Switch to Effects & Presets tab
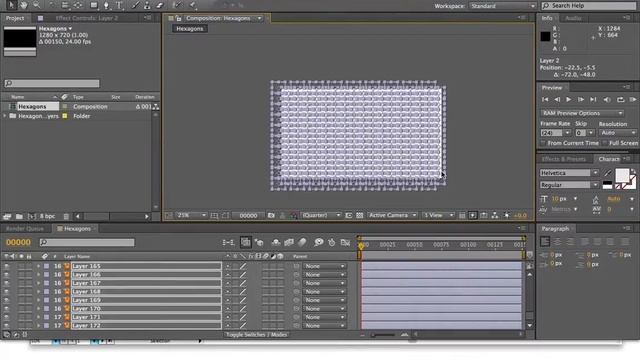 [x=564, y=159]
